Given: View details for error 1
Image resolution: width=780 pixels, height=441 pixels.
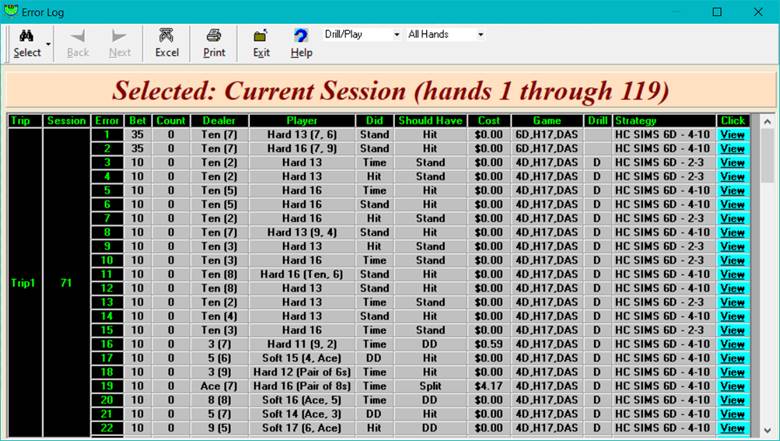Looking at the screenshot, I should (732, 135).
